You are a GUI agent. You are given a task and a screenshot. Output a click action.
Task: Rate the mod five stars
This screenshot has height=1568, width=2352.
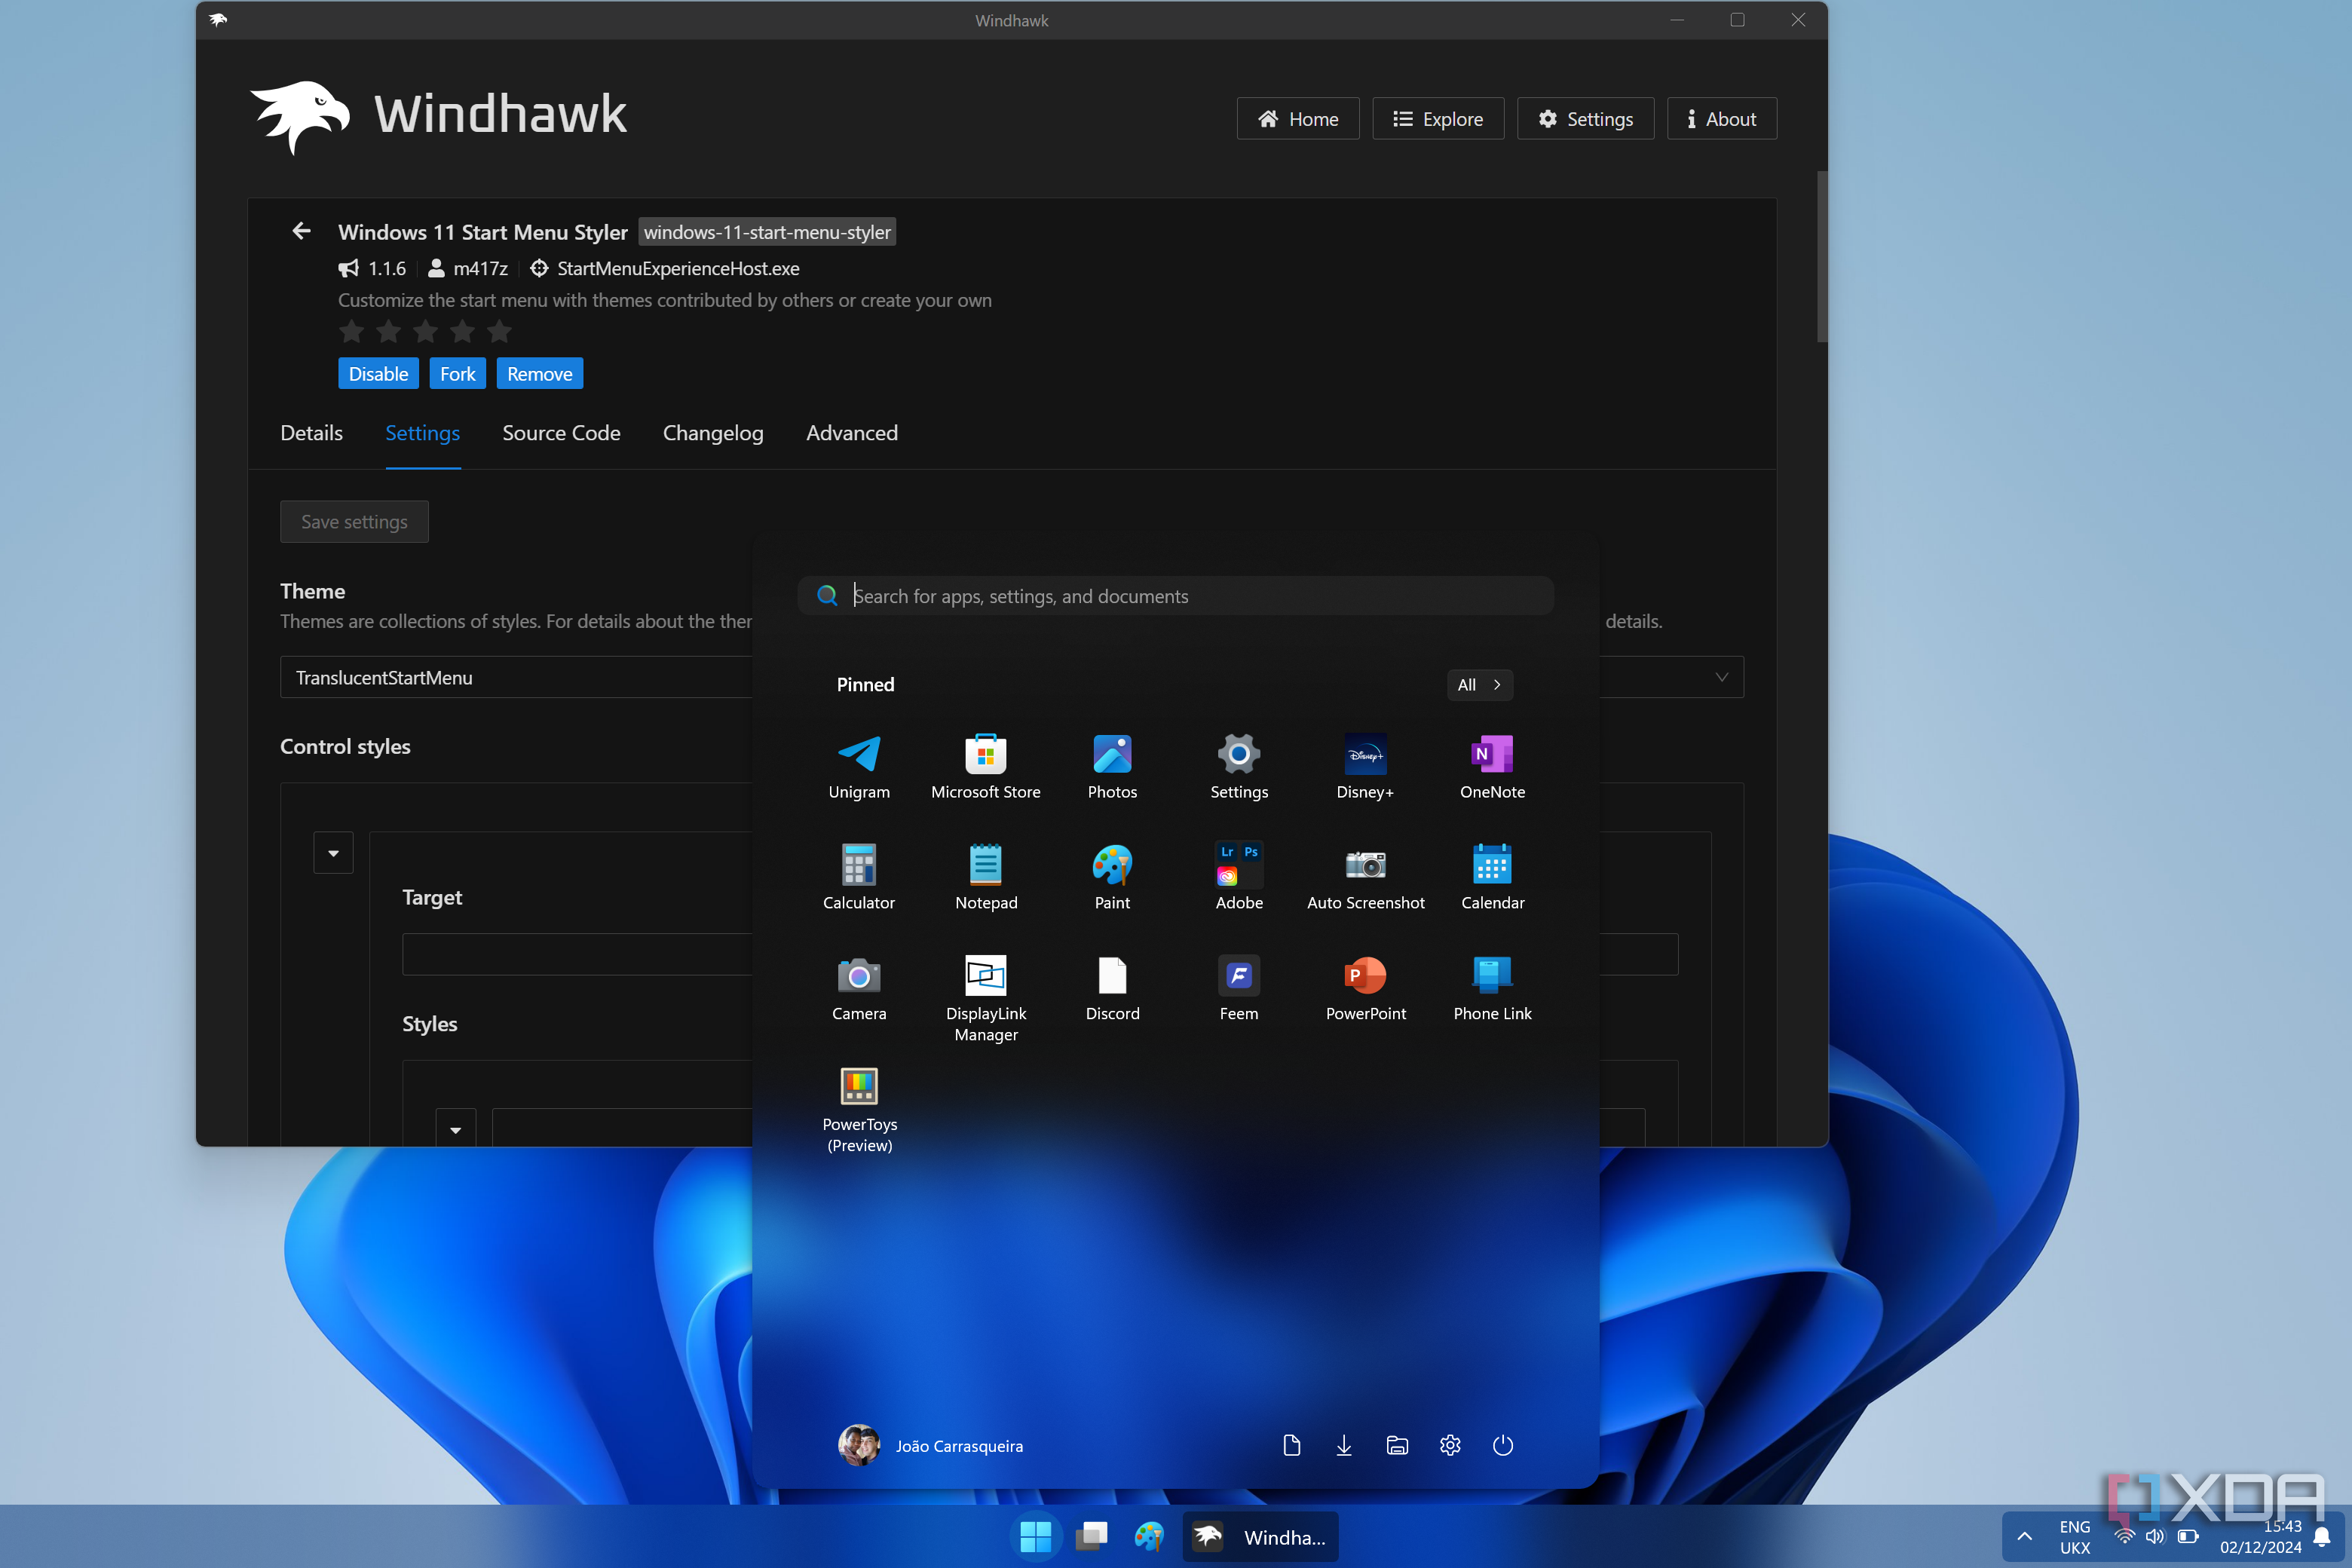[x=499, y=331]
